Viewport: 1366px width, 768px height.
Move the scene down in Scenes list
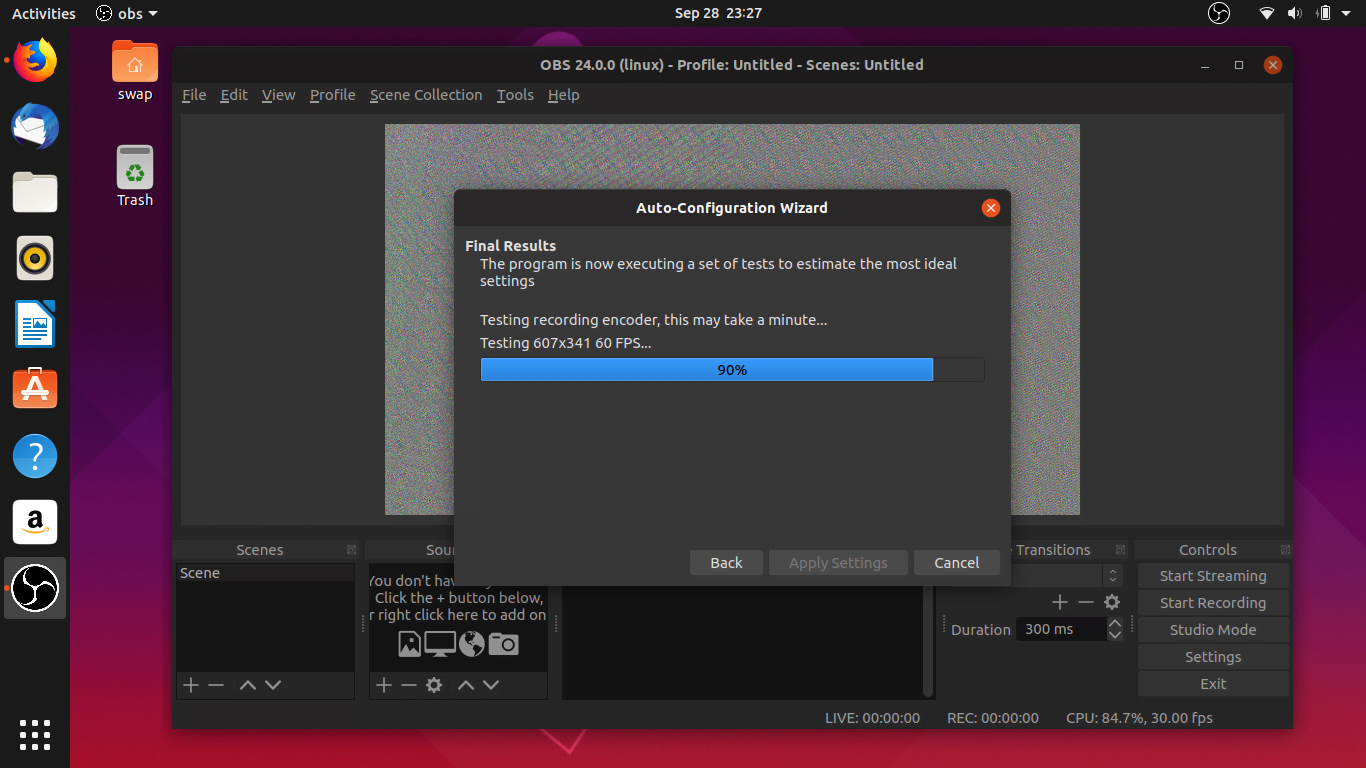tap(273, 685)
